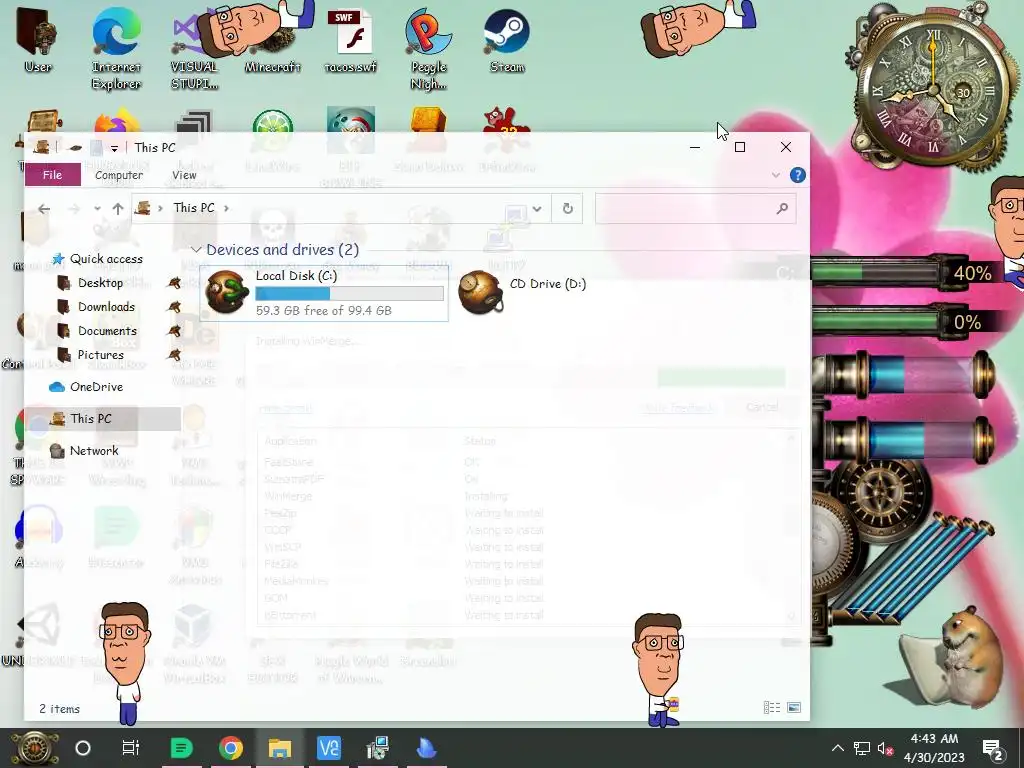Unpin Desktop using its pin icon
This screenshot has height=768, width=1024.
[x=174, y=283]
